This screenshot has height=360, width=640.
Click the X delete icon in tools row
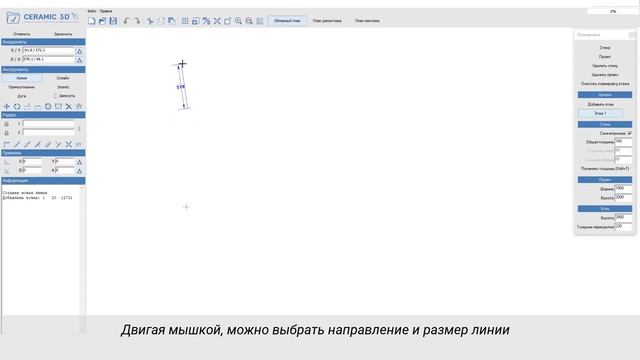[x=69, y=107]
